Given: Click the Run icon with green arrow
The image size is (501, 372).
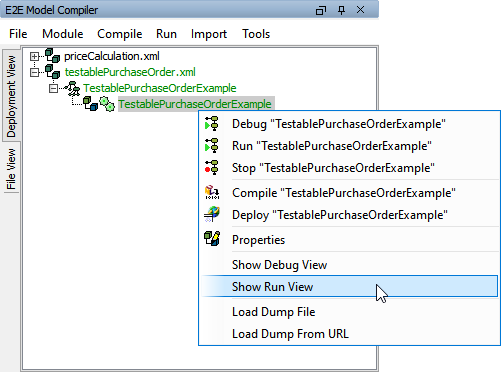Looking at the screenshot, I should click(212, 146).
